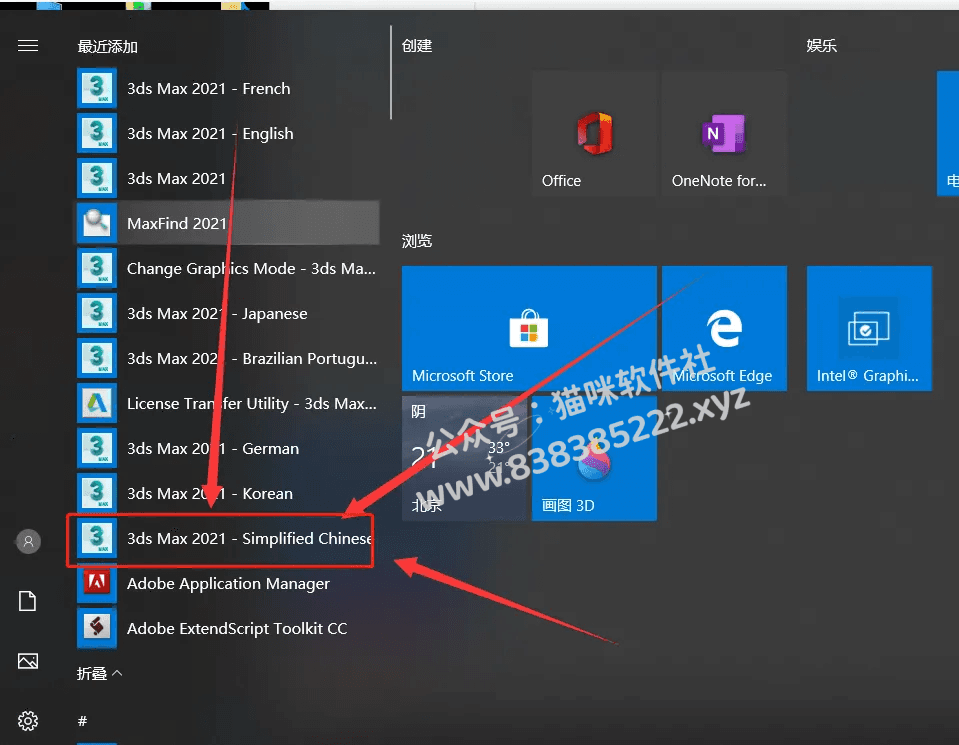The width and height of the screenshot is (959, 745).
Task: Click the # alphabet section header
Action: pyautogui.click(x=83, y=721)
